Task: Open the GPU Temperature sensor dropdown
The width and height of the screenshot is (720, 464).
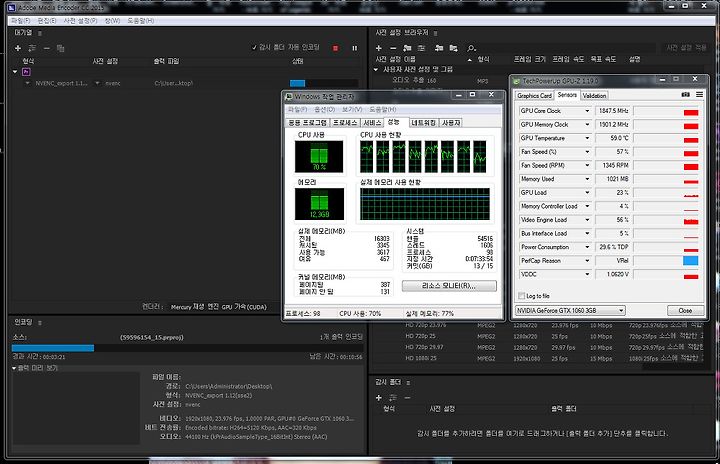Action: pyautogui.click(x=587, y=138)
